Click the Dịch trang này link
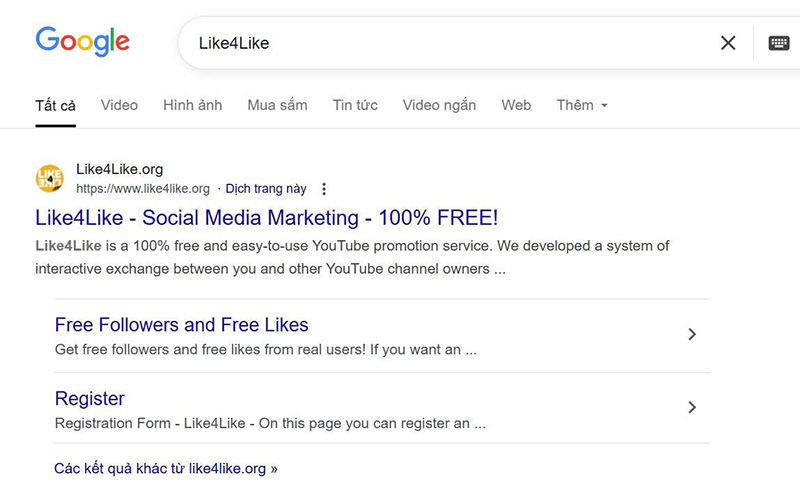The image size is (800, 504). [x=266, y=189]
